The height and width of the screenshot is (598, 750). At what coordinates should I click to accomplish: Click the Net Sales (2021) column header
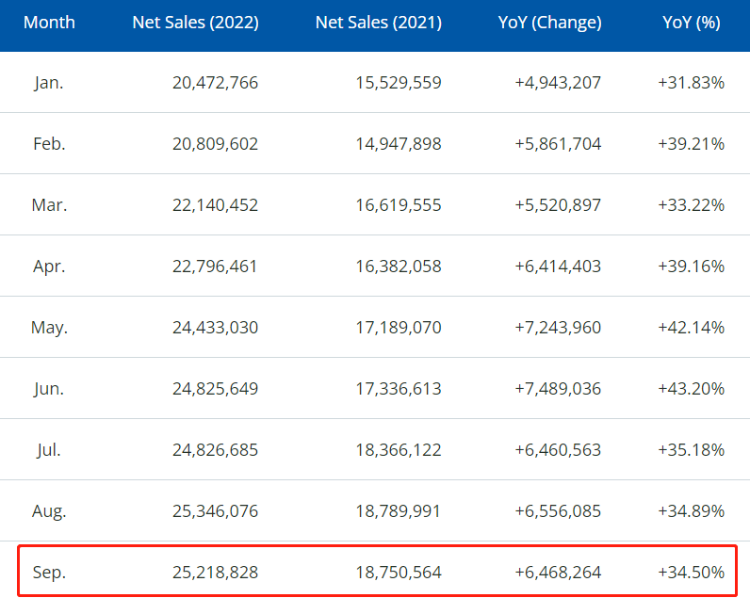[378, 22]
